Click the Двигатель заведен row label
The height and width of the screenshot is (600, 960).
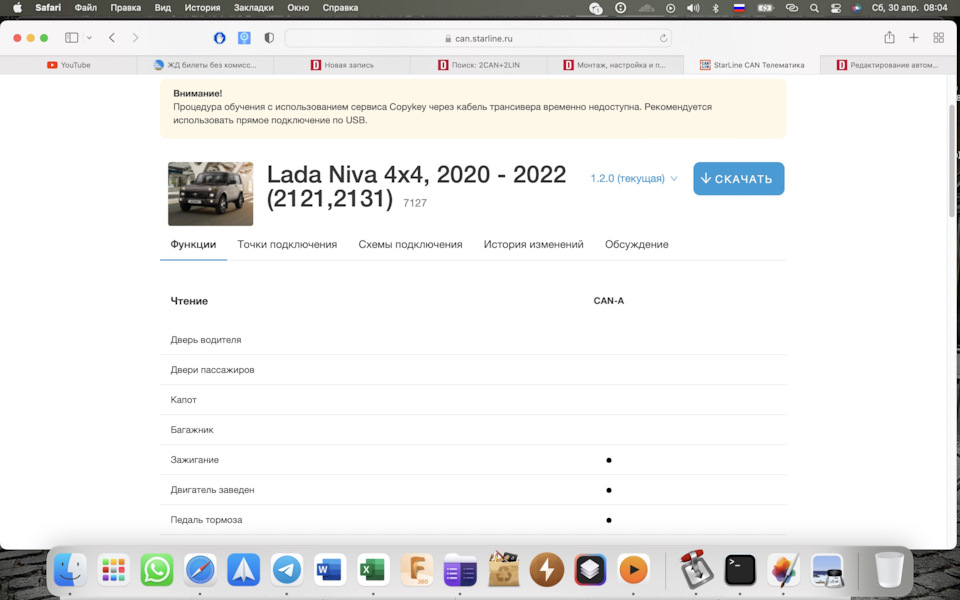[212, 490]
